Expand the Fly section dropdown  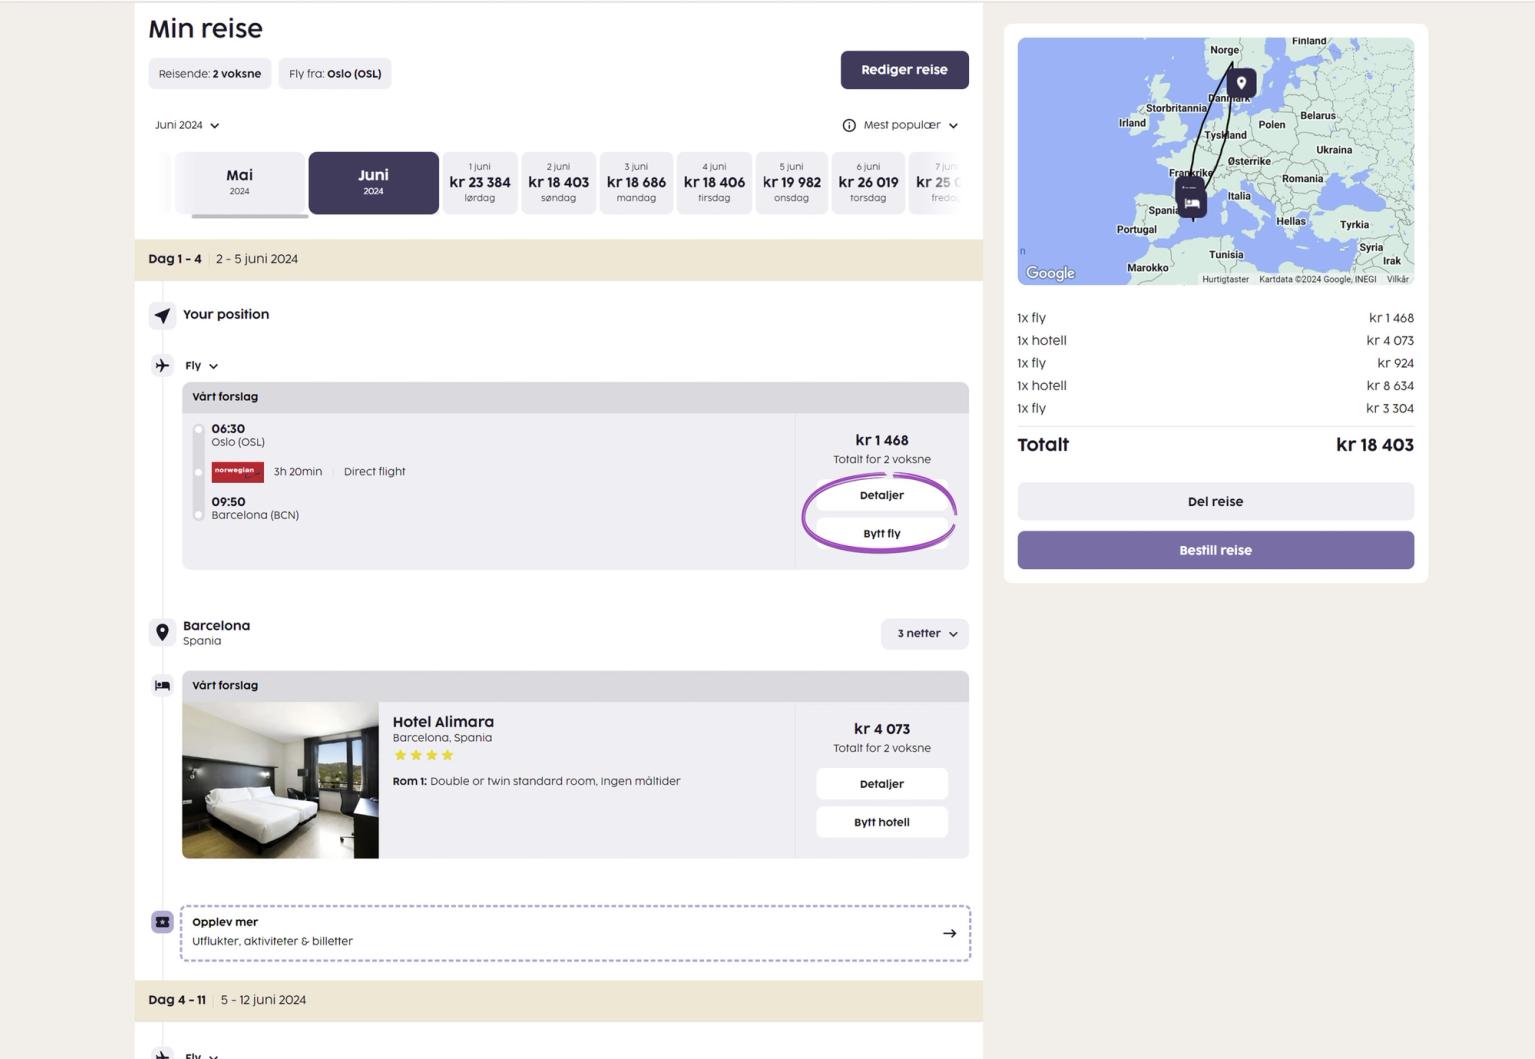(x=201, y=366)
